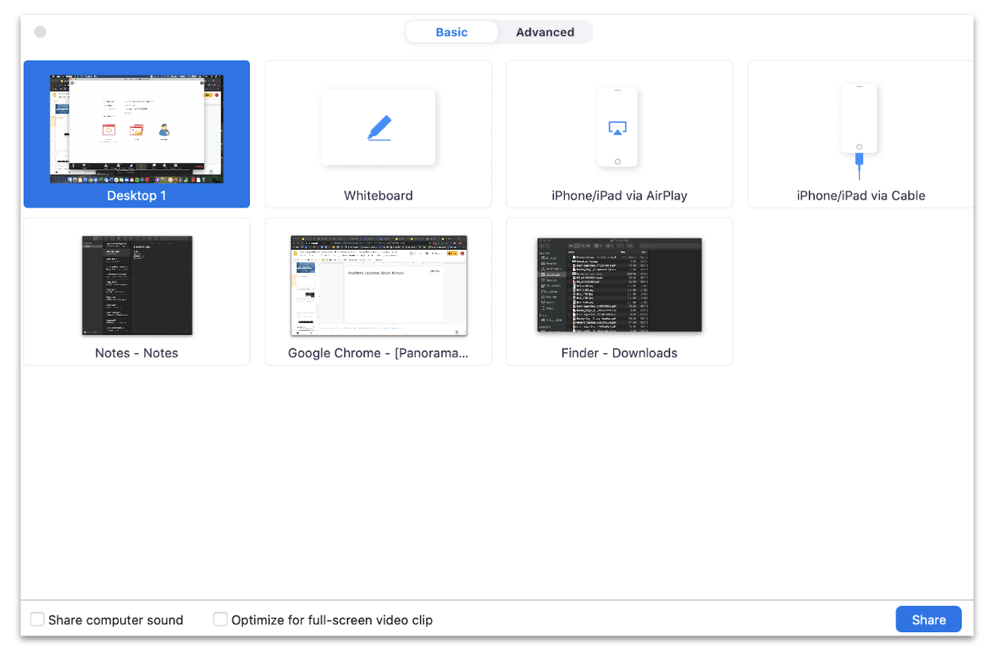
Task: Choose iPhone/iPad via Cable sharing option
Action: (x=860, y=134)
